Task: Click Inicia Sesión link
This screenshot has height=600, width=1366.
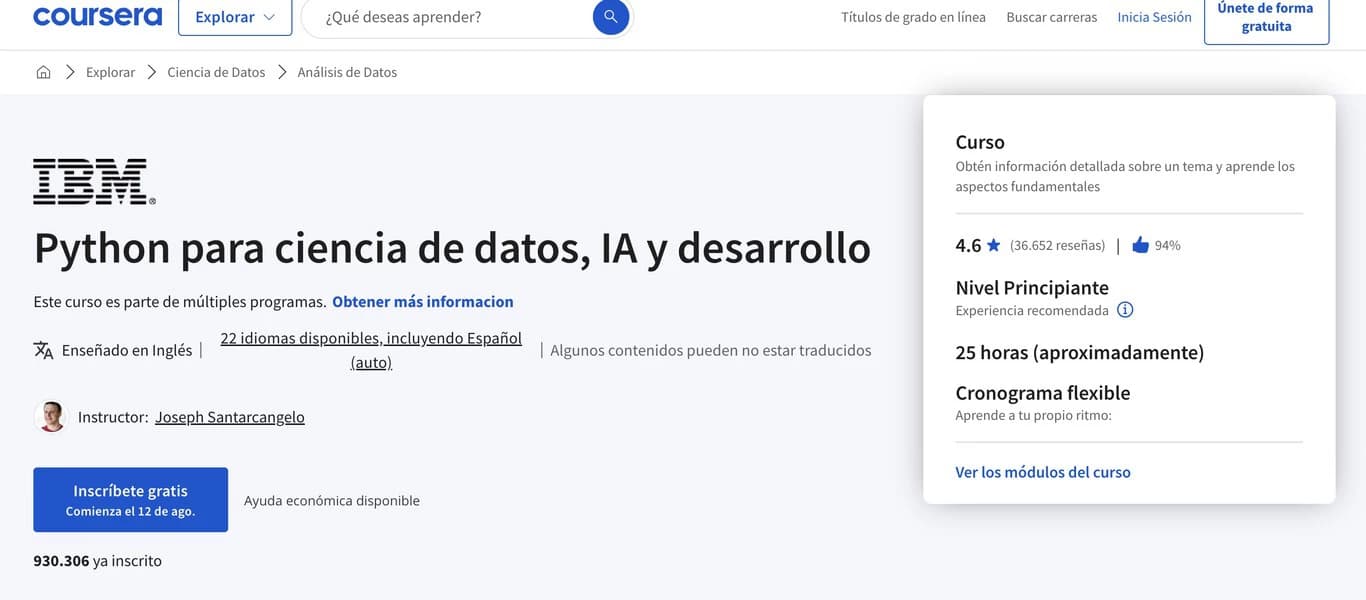Action: pos(1154,17)
